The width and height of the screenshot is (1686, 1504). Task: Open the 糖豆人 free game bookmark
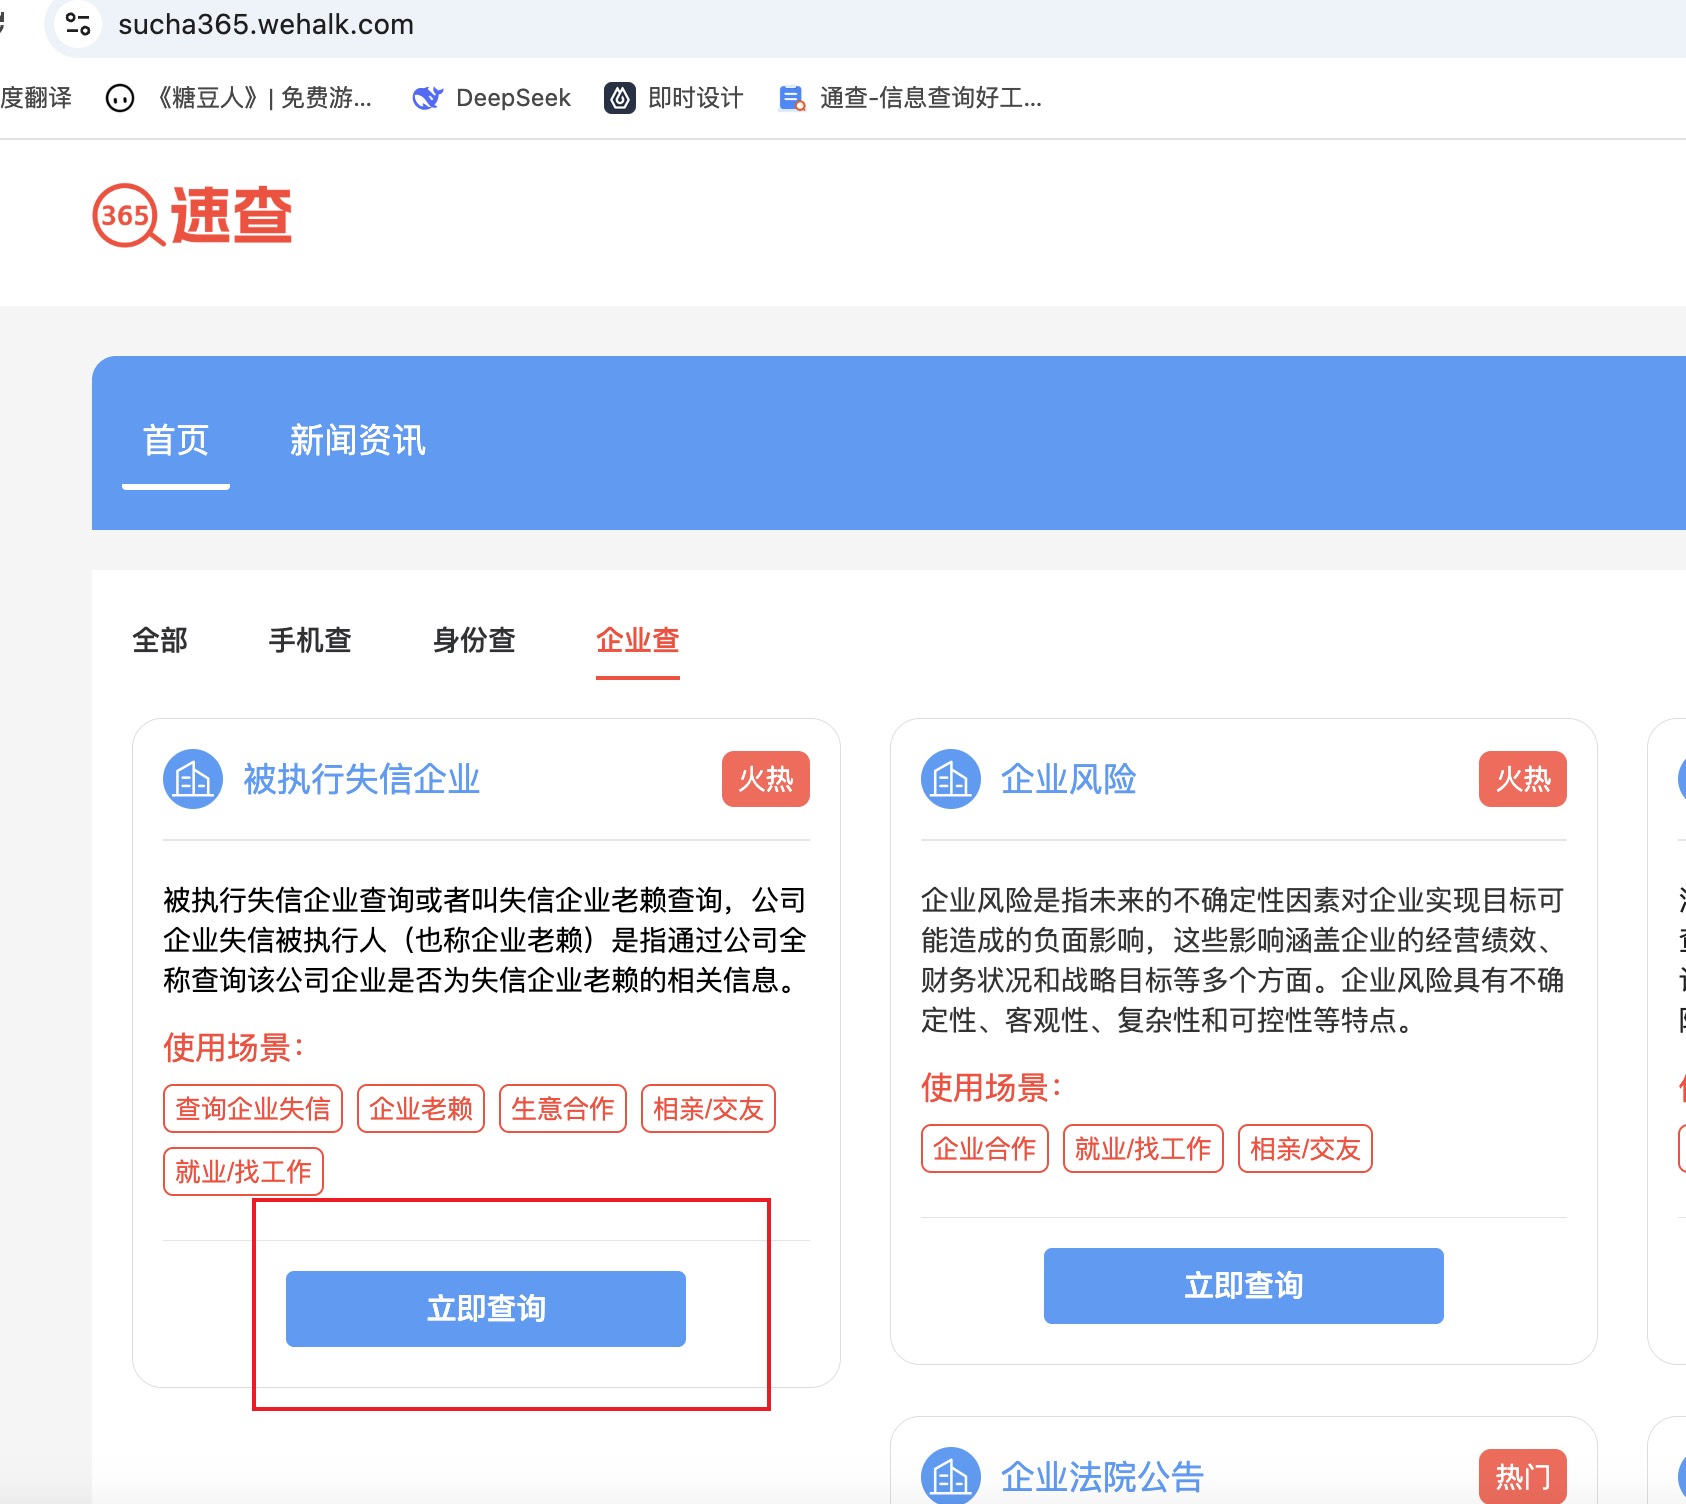coord(240,98)
